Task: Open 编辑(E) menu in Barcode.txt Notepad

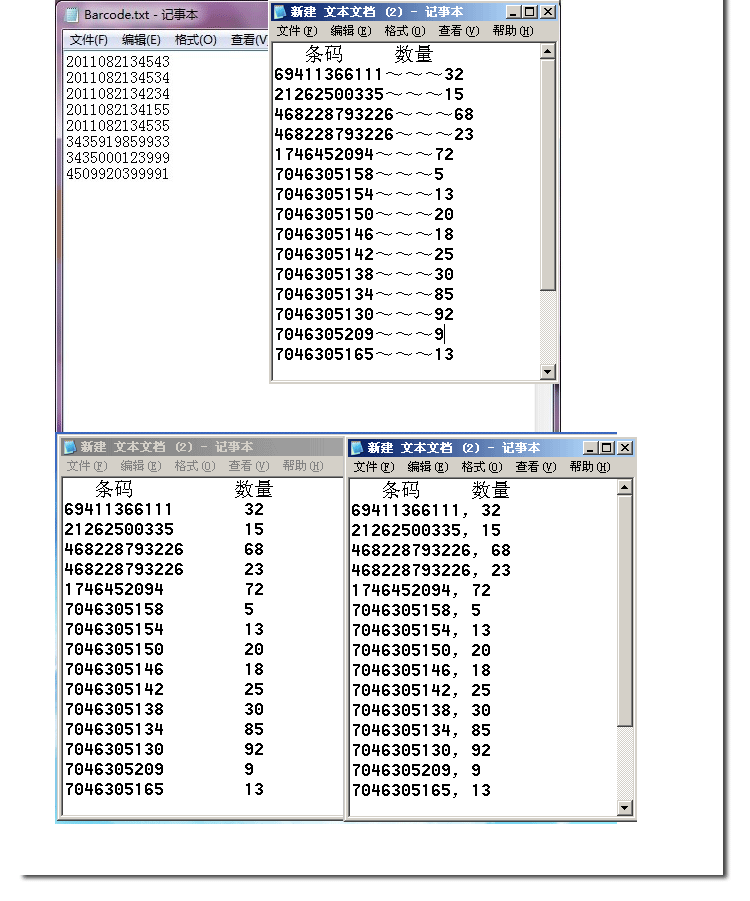Action: point(141,40)
